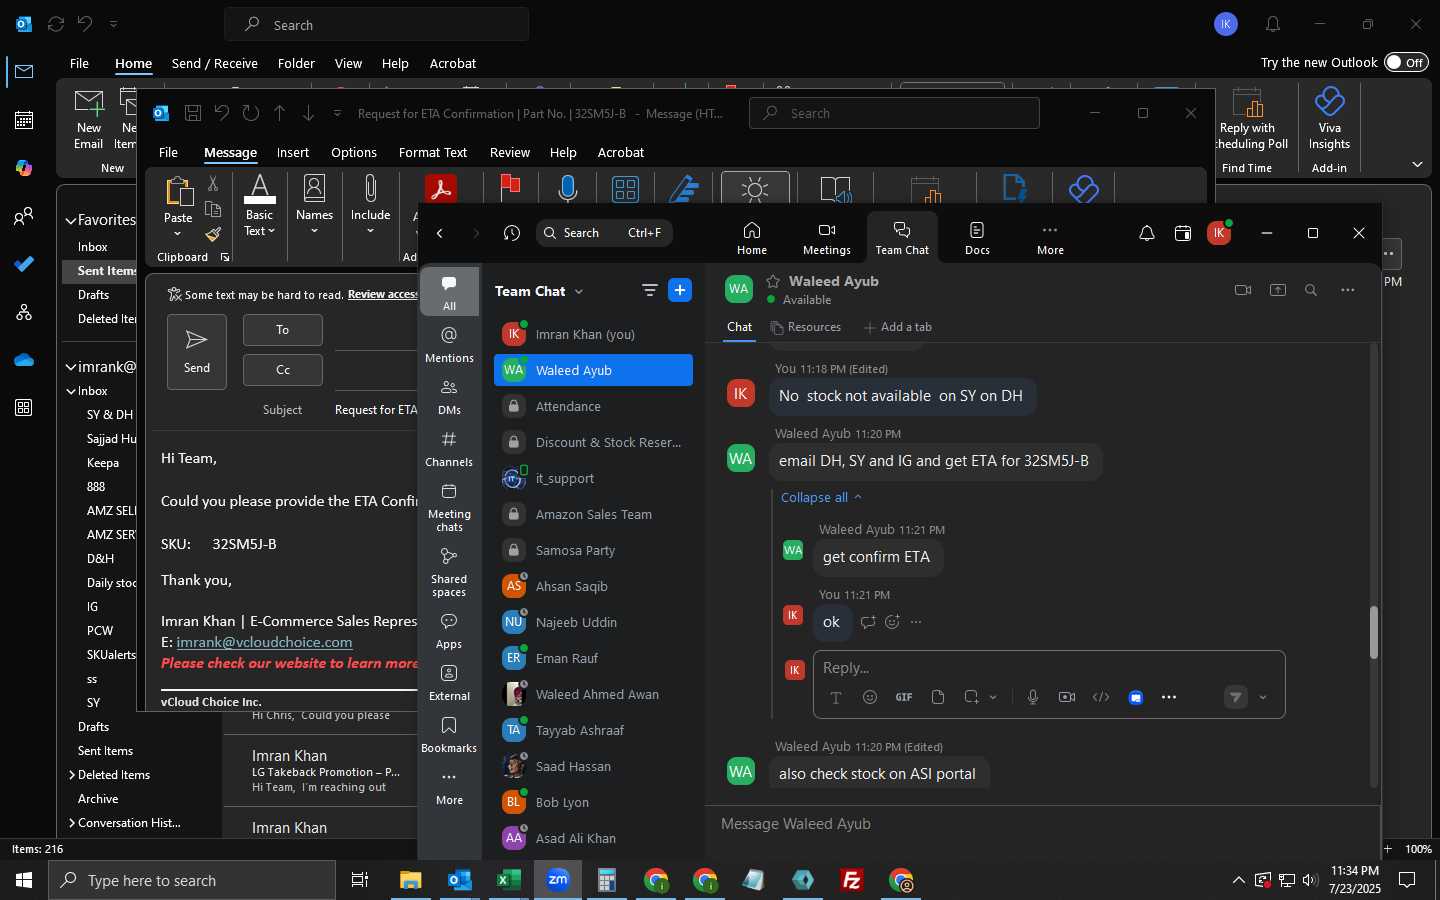The width and height of the screenshot is (1440, 900).
Task: Click Cut scissors icon in Clipboard group
Action: (213, 184)
